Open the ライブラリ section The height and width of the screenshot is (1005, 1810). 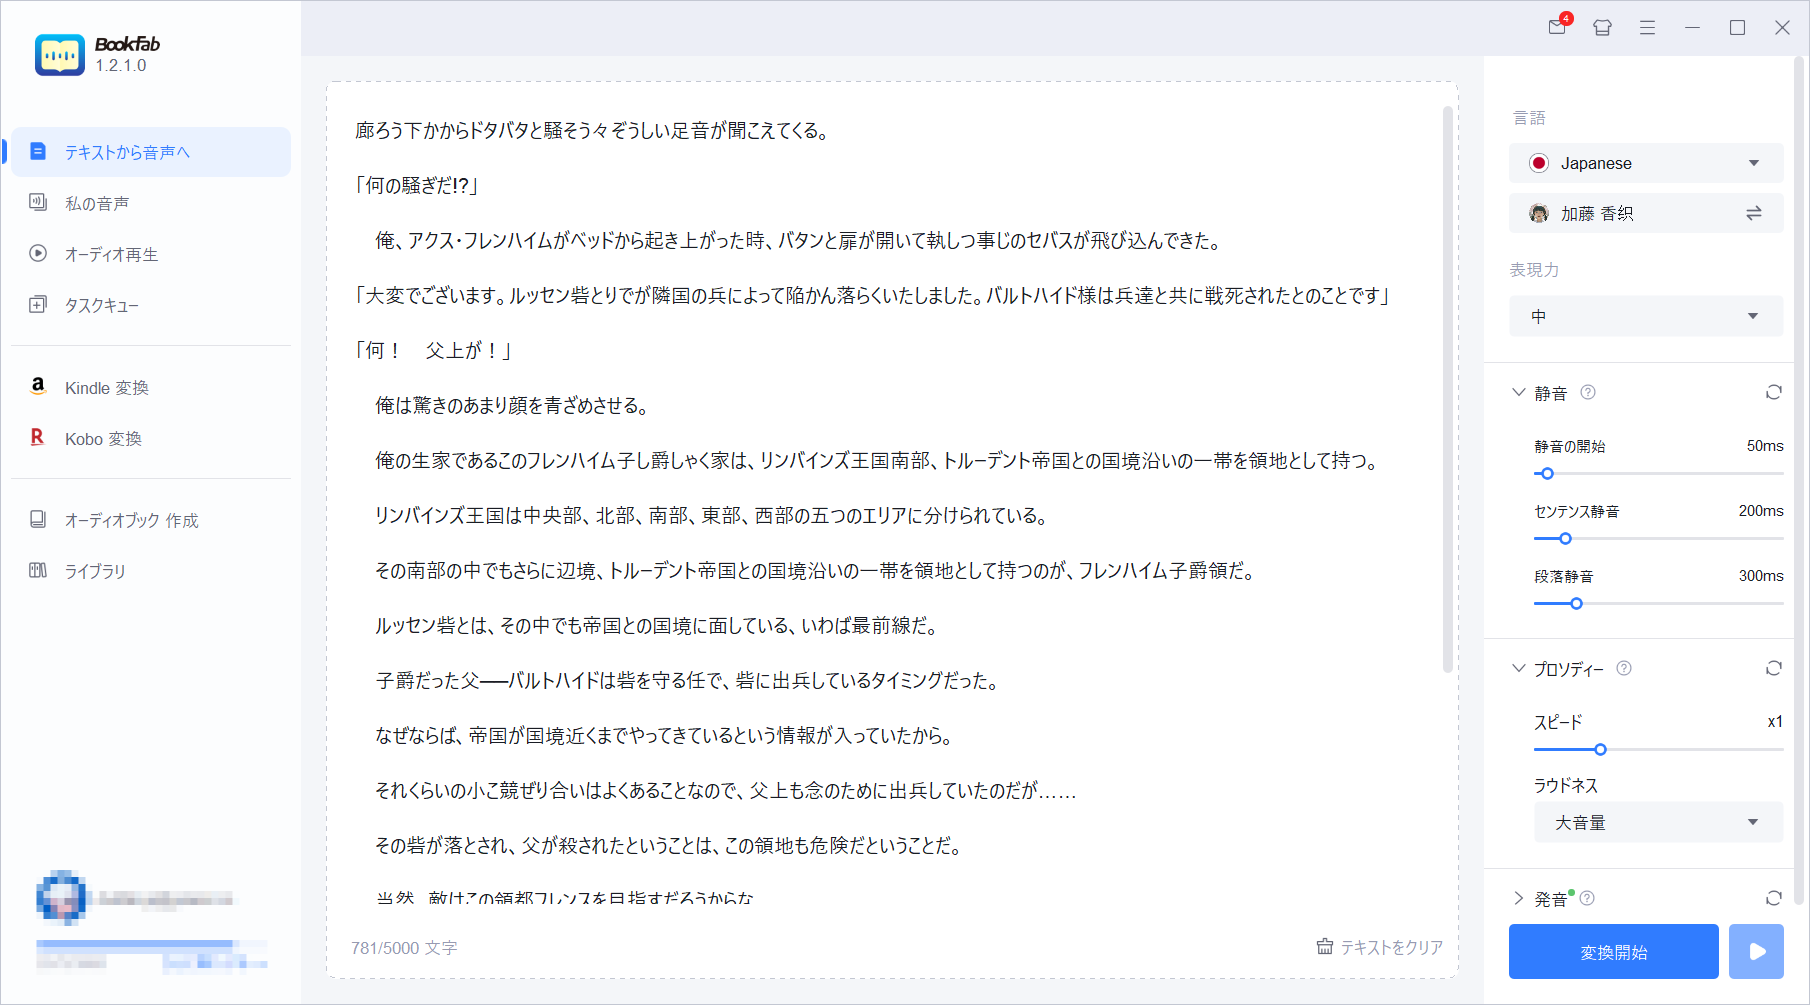tap(95, 571)
